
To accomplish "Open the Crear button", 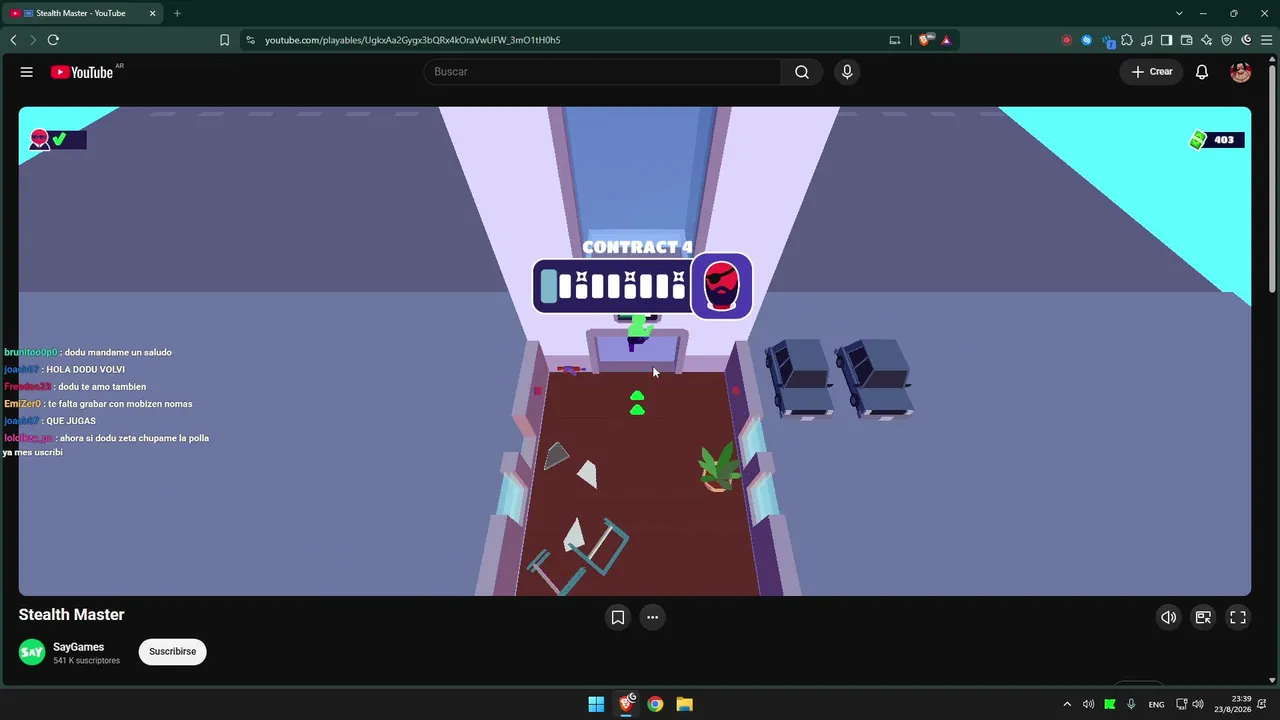I will click(1152, 72).
